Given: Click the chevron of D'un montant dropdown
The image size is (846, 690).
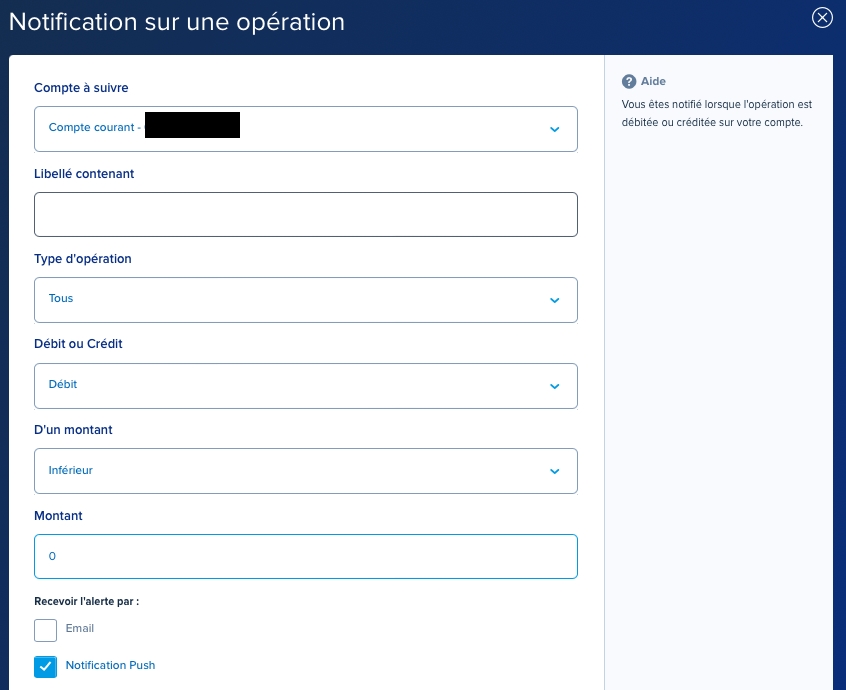Looking at the screenshot, I should click(x=555, y=471).
